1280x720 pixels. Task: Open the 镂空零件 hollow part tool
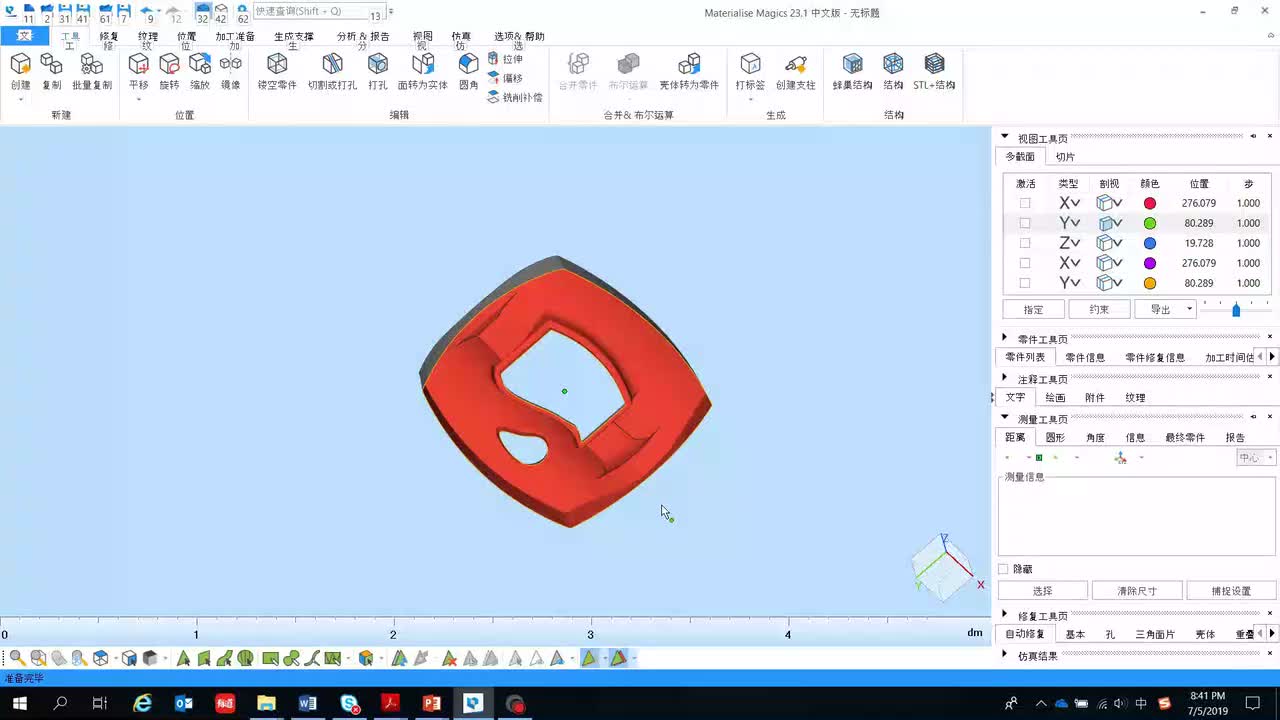click(277, 72)
